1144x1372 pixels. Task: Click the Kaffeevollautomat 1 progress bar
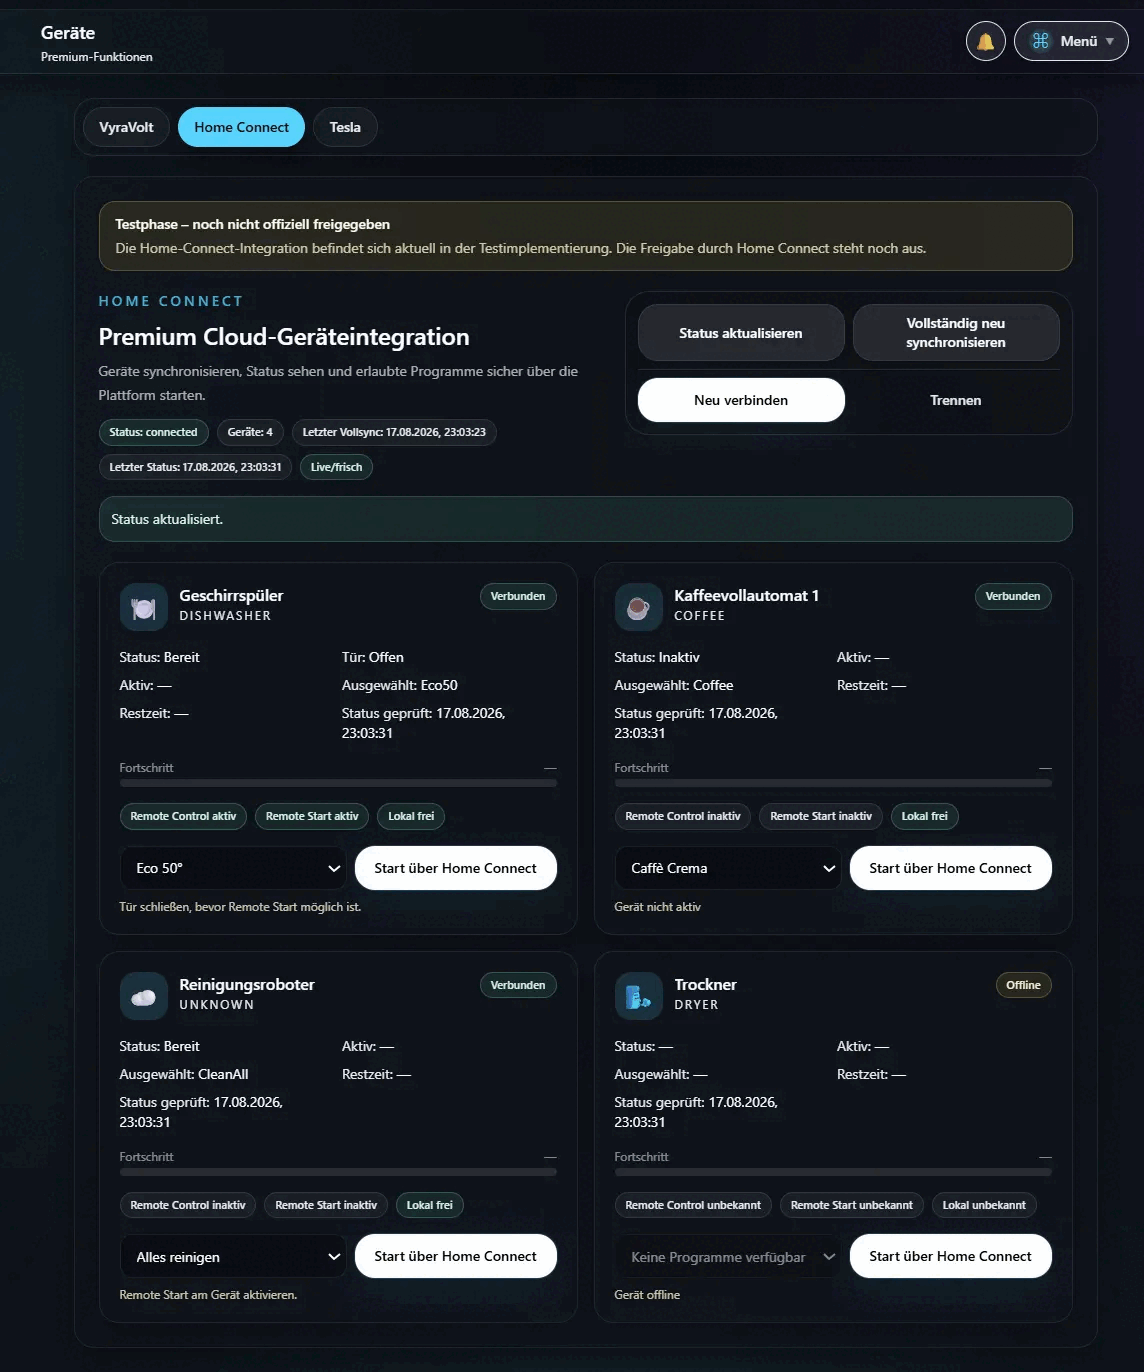pyautogui.click(x=833, y=783)
